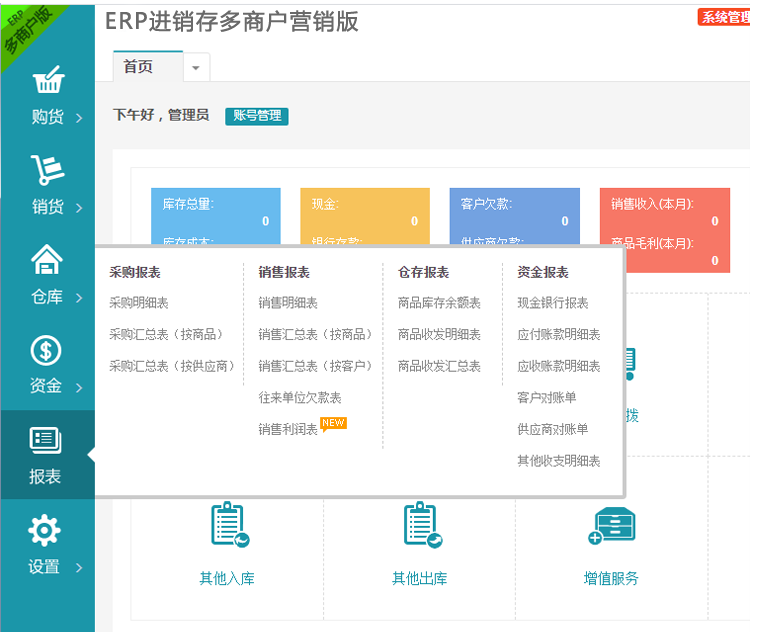764x632 pixels.
Task: Open 客户对账单 report
Action: click(x=547, y=398)
